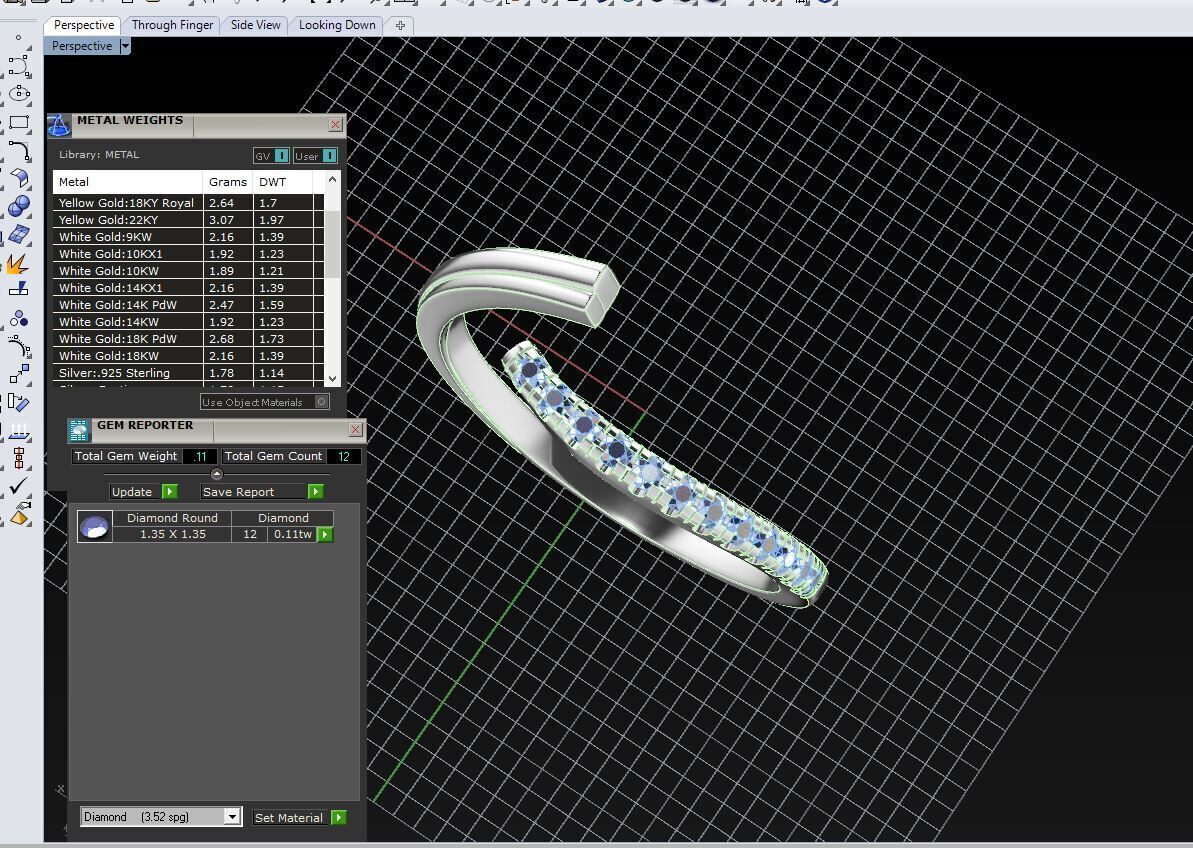The image size is (1193, 848).
Task: Select the Silver:.925 Sterling row
Action: point(189,373)
